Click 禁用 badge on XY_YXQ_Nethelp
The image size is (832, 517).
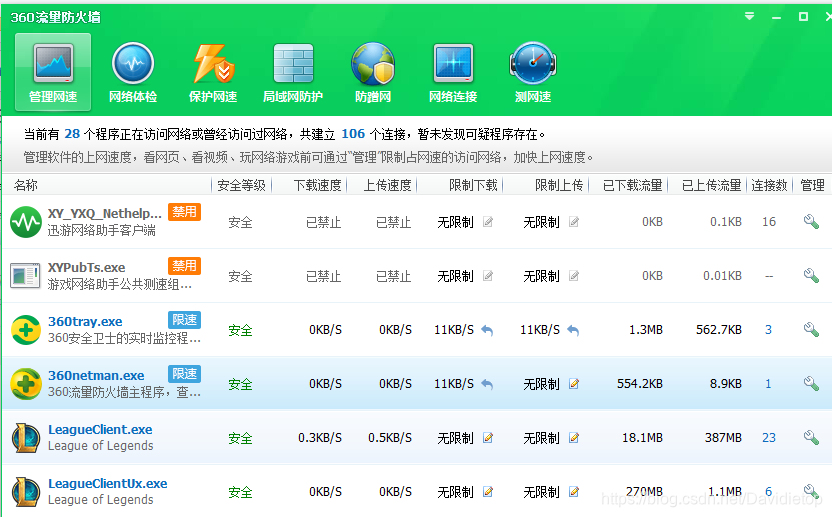(x=184, y=212)
